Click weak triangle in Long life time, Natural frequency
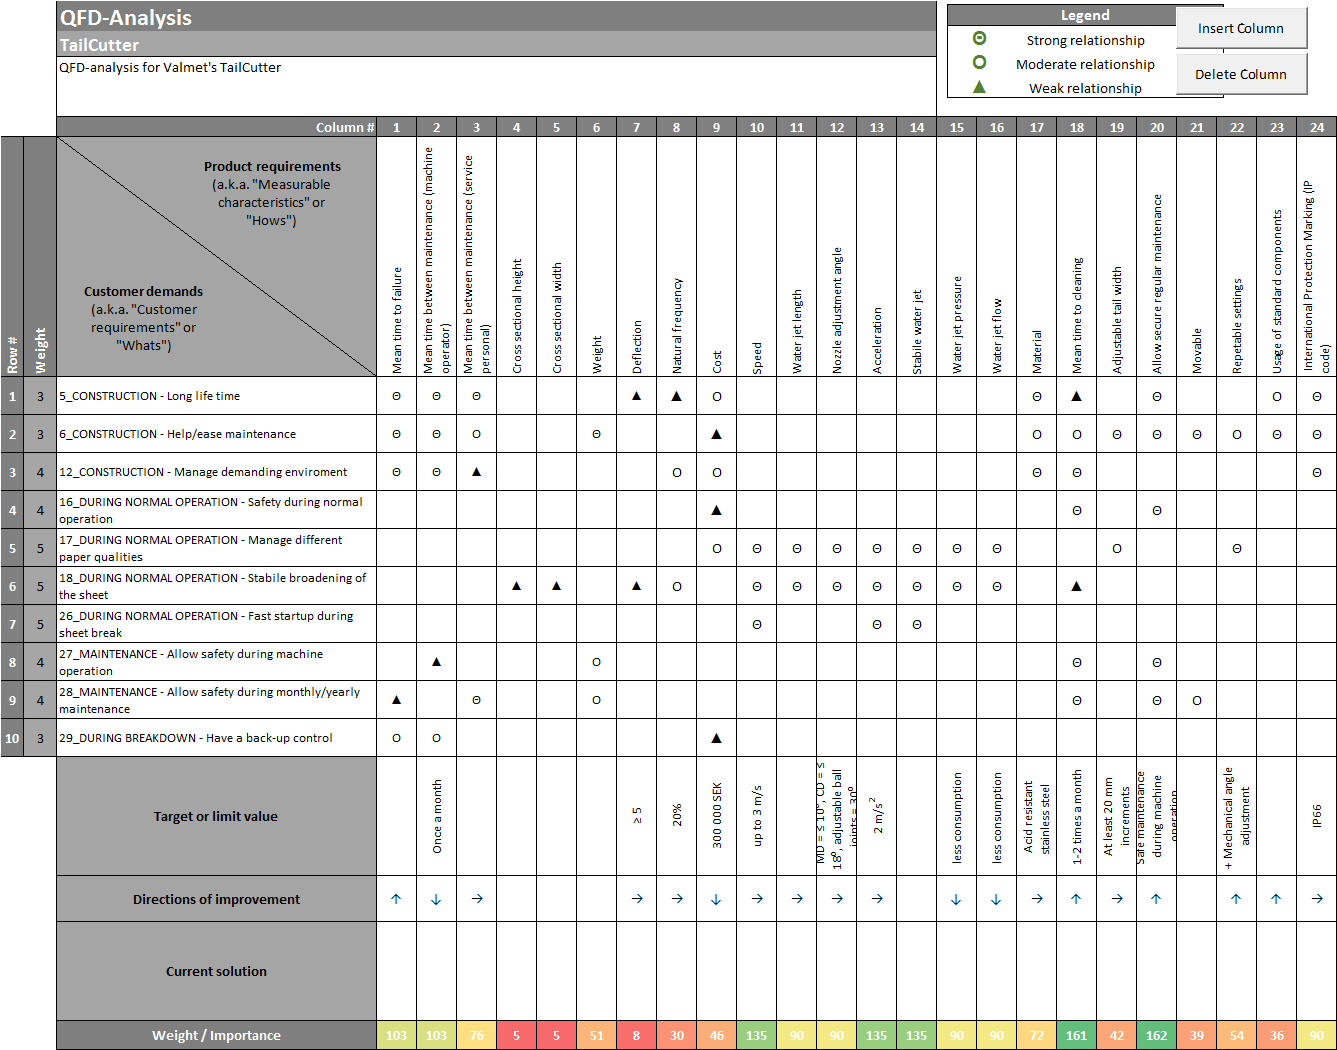1337x1050 pixels. point(676,396)
